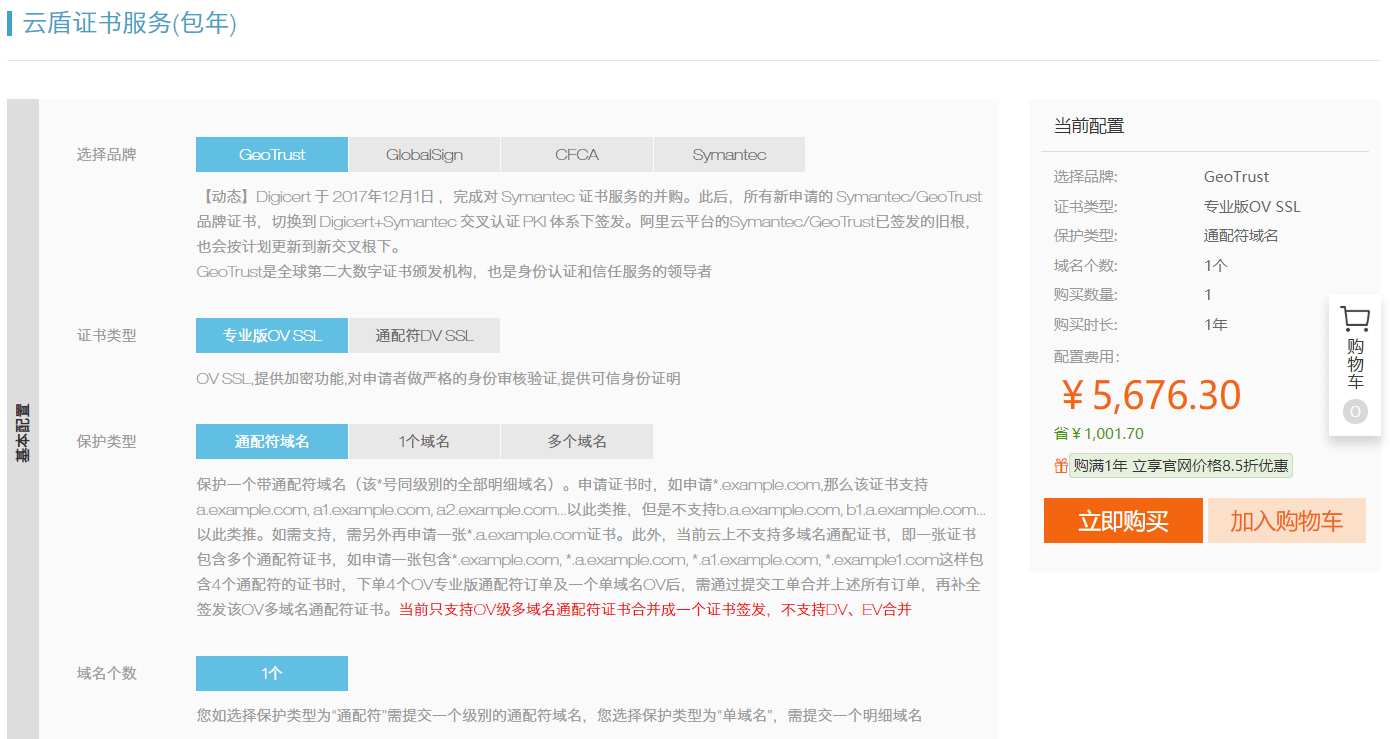Viewport: 1390px width, 739px height.
Task: Click the 通配符域名 value in summary panel
Action: point(1241,236)
